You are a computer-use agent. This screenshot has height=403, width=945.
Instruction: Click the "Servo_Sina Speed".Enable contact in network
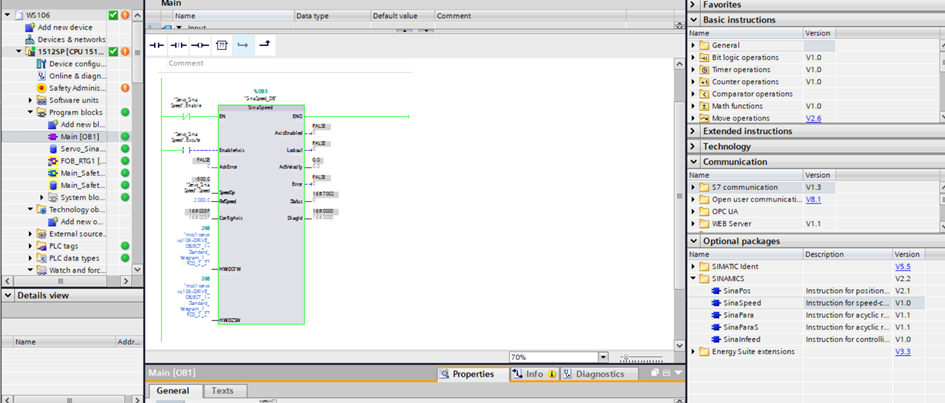tap(186, 116)
